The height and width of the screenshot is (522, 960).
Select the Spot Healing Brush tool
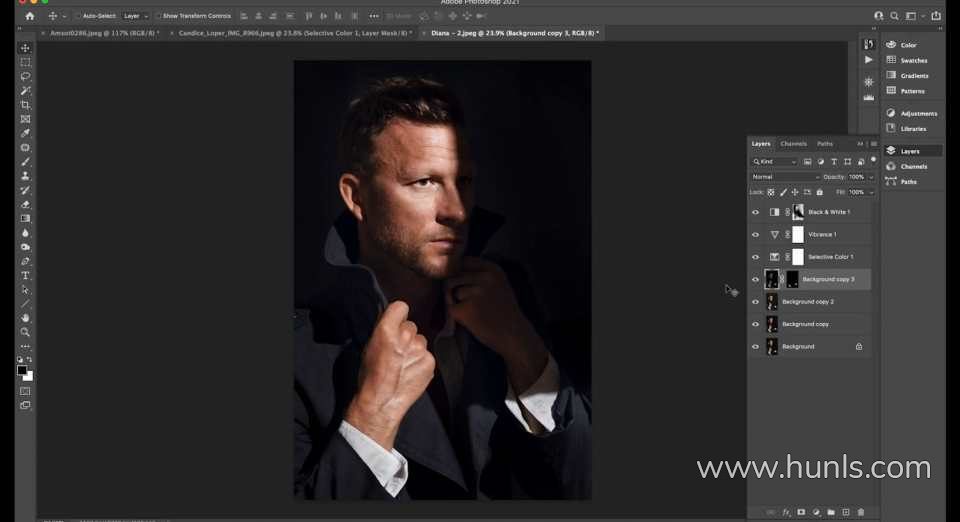pyautogui.click(x=25, y=147)
